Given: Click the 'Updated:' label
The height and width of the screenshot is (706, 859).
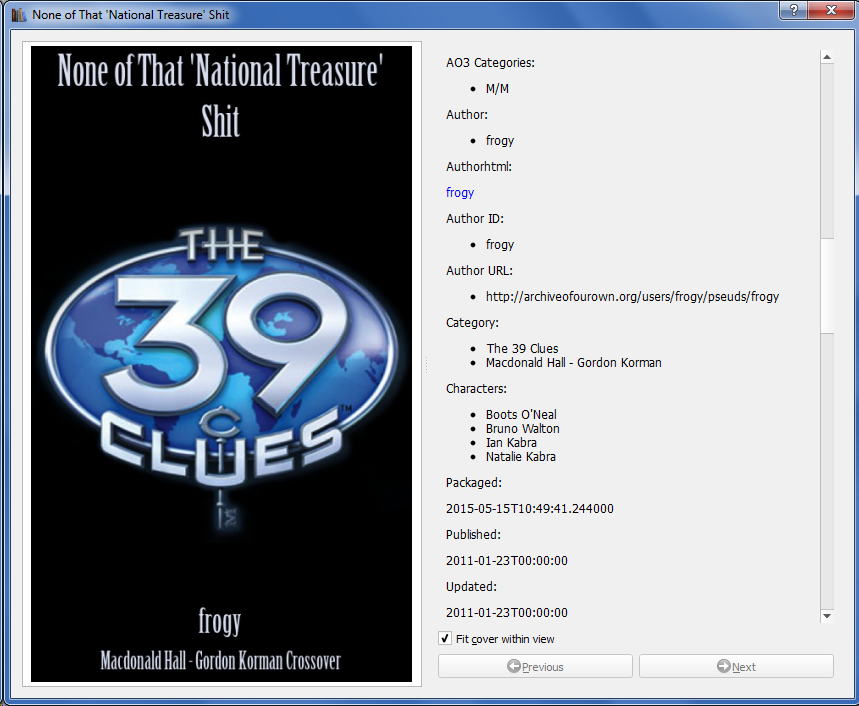Looking at the screenshot, I should coord(471,587).
